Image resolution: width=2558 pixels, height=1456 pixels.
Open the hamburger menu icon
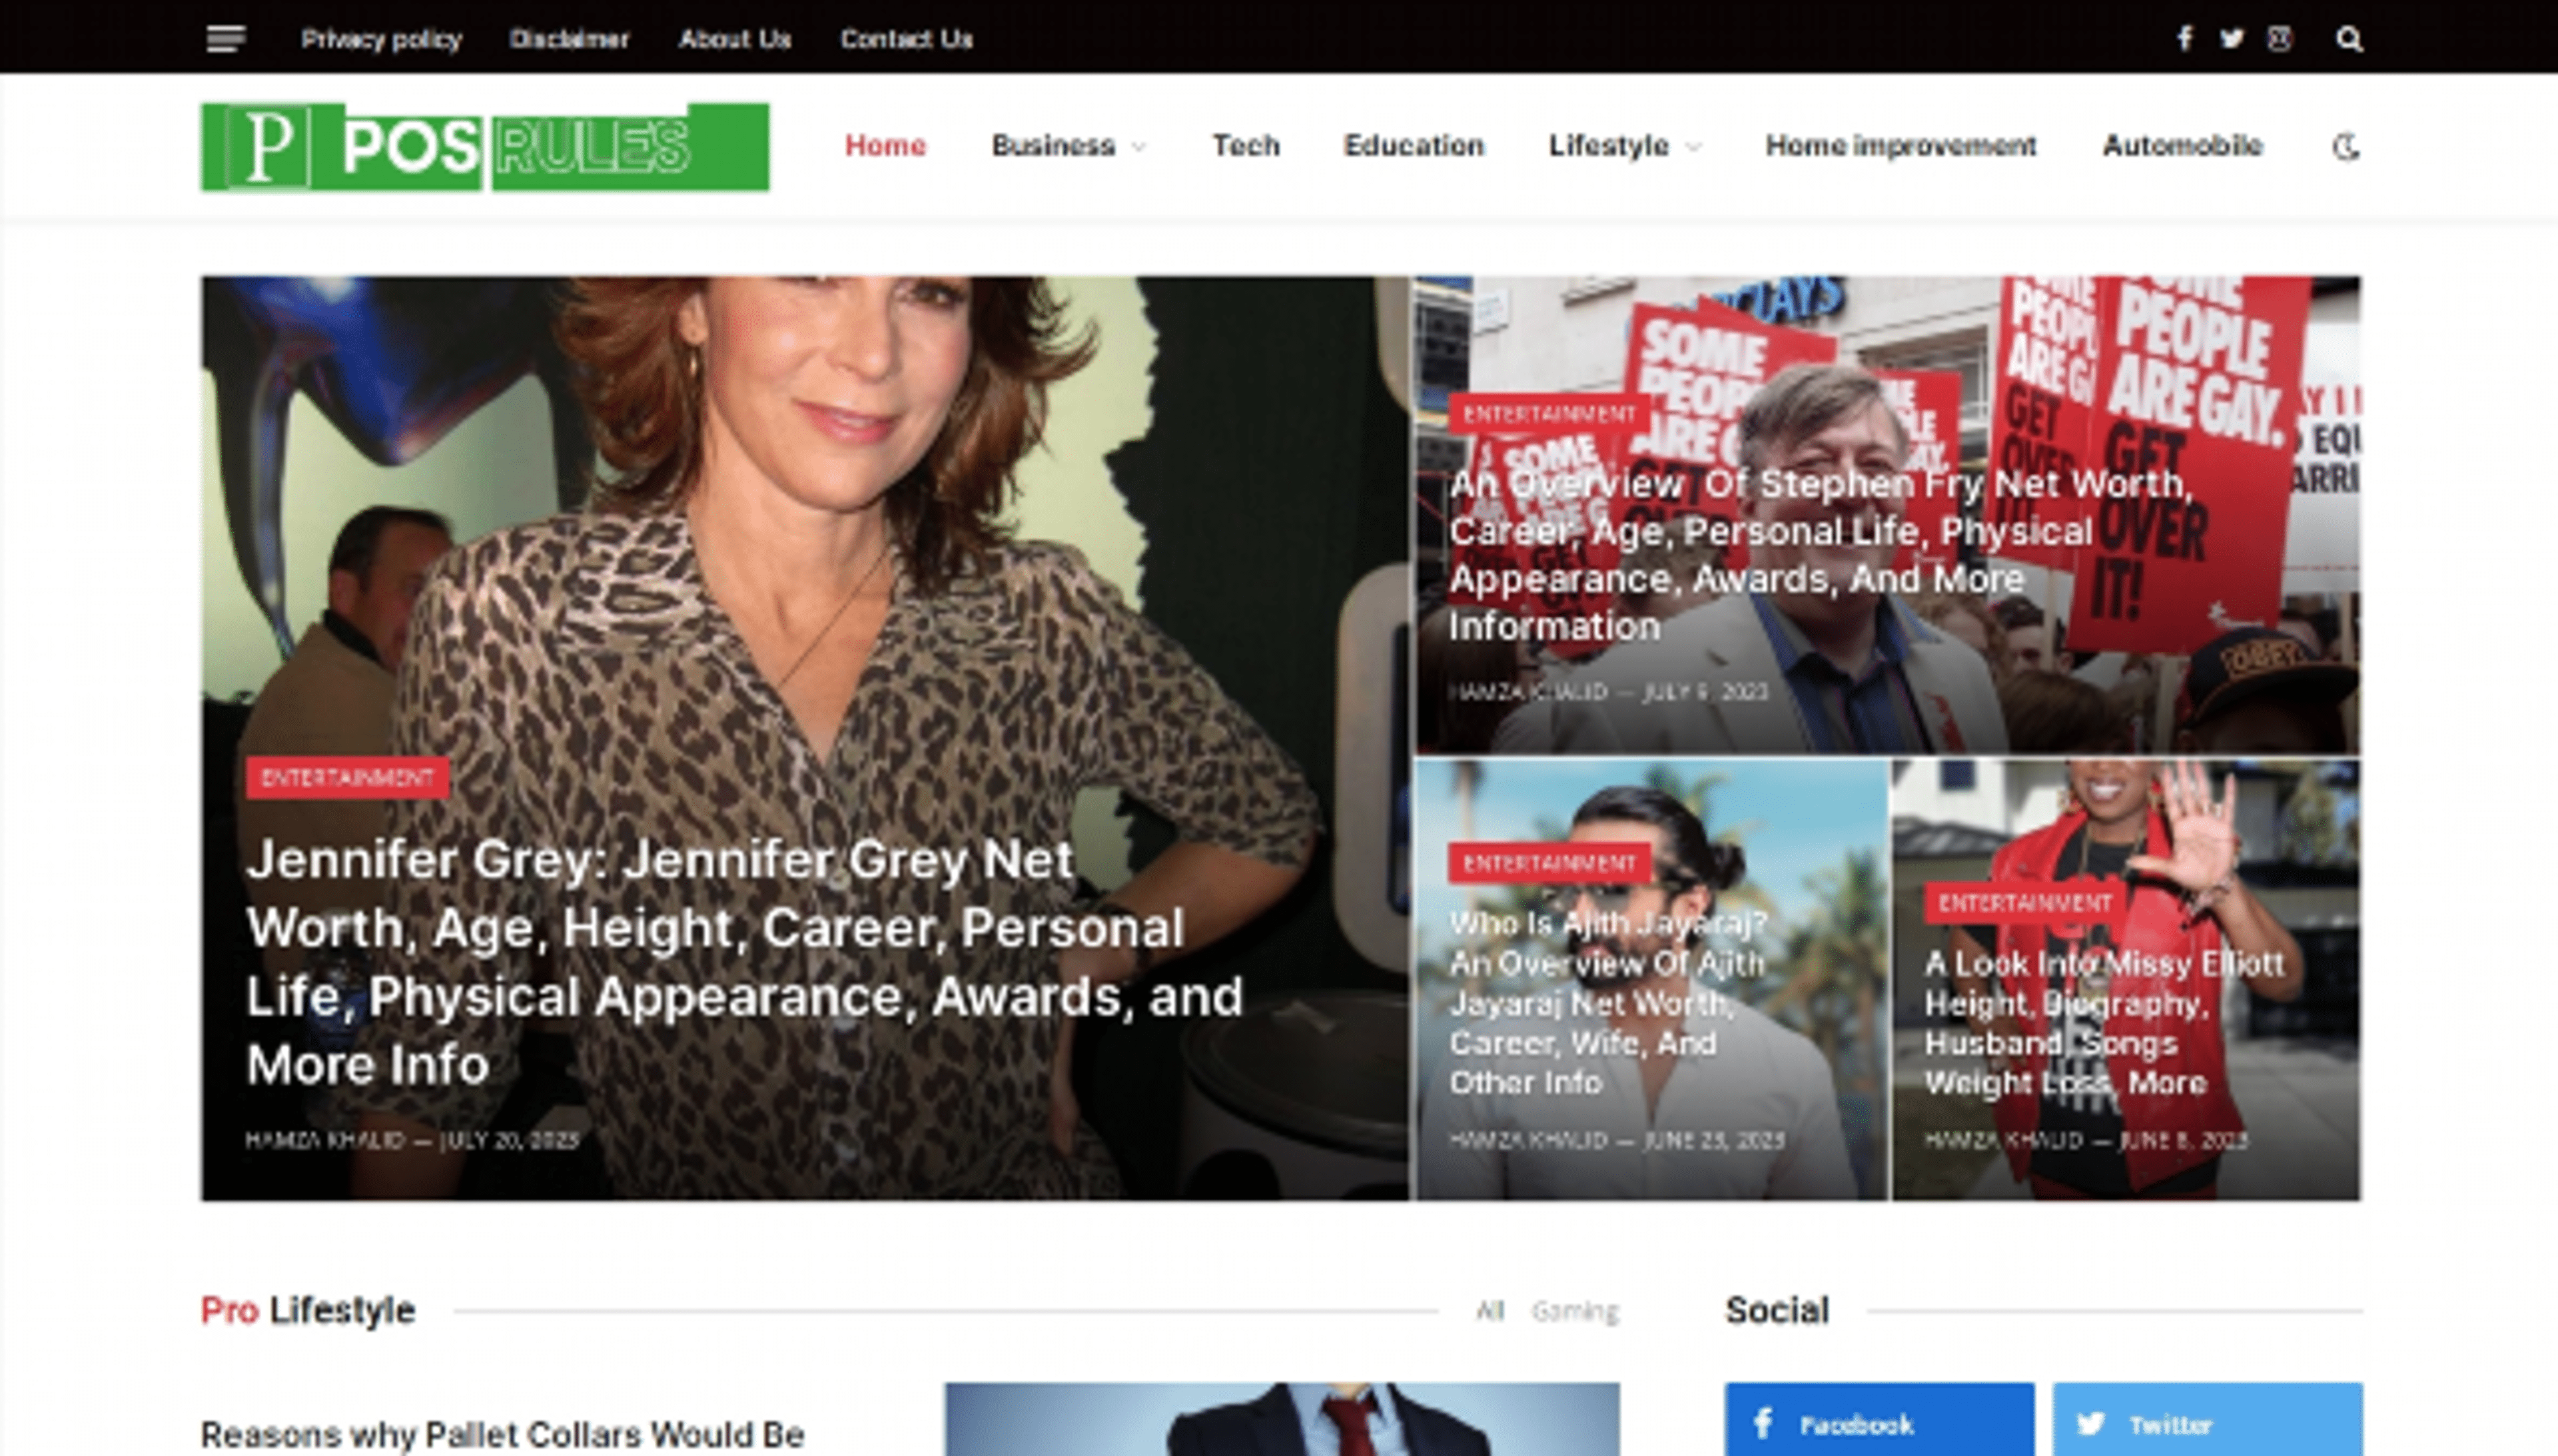tap(225, 39)
